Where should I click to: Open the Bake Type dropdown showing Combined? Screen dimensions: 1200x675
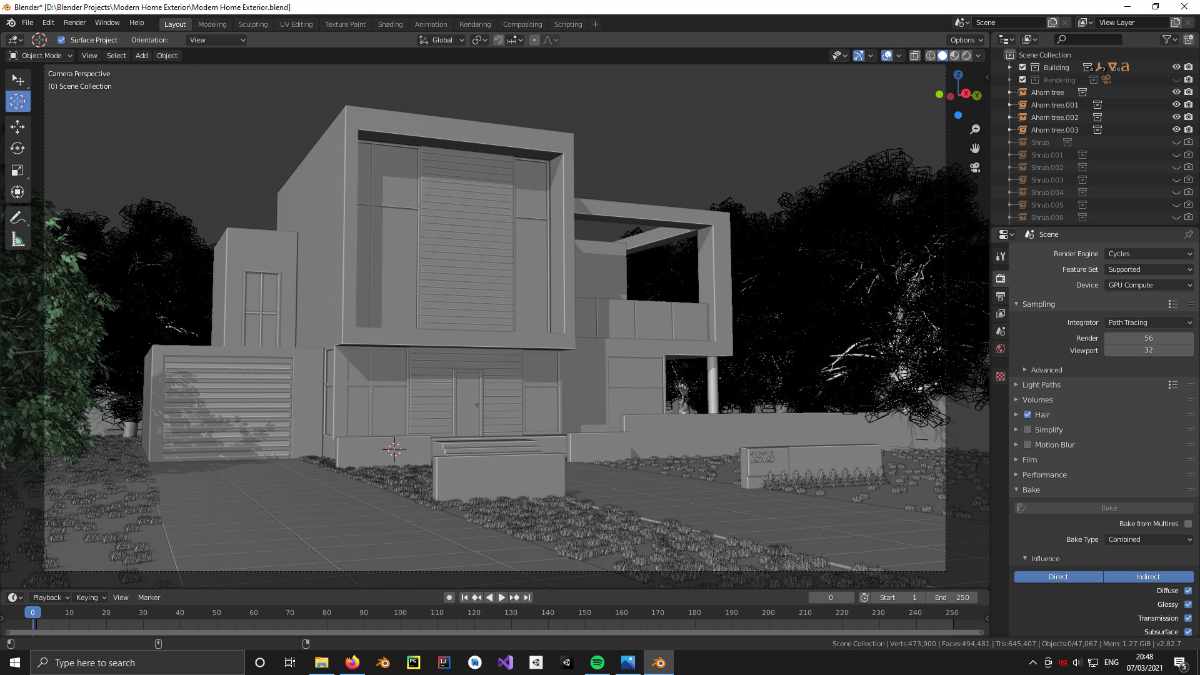pyautogui.click(x=1148, y=539)
